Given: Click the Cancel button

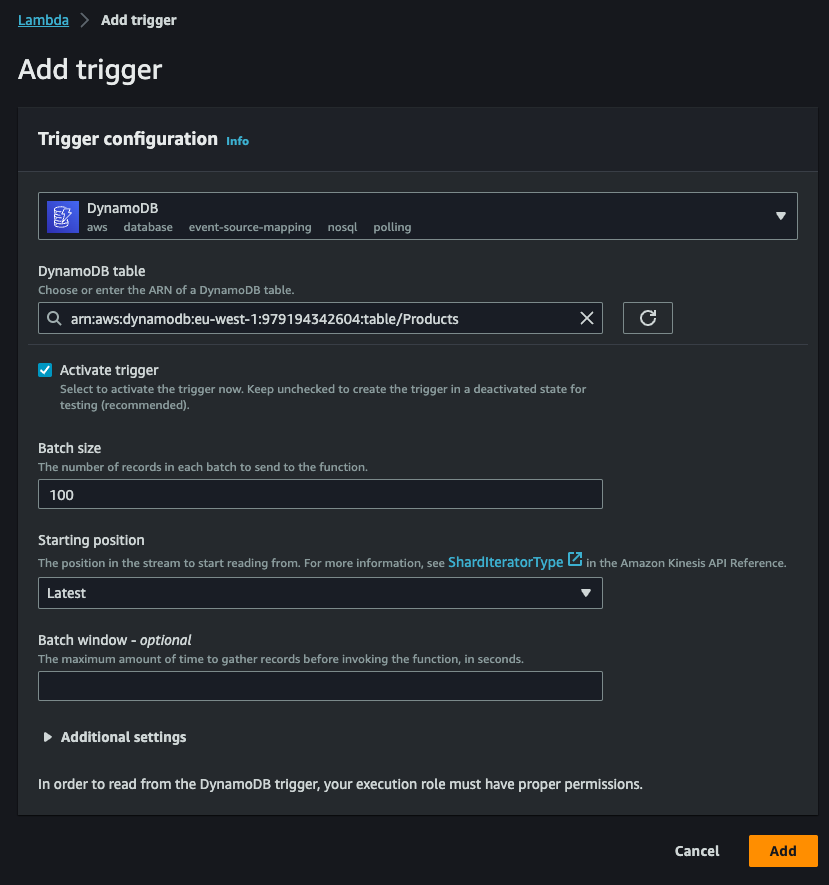Looking at the screenshot, I should coord(697,851).
